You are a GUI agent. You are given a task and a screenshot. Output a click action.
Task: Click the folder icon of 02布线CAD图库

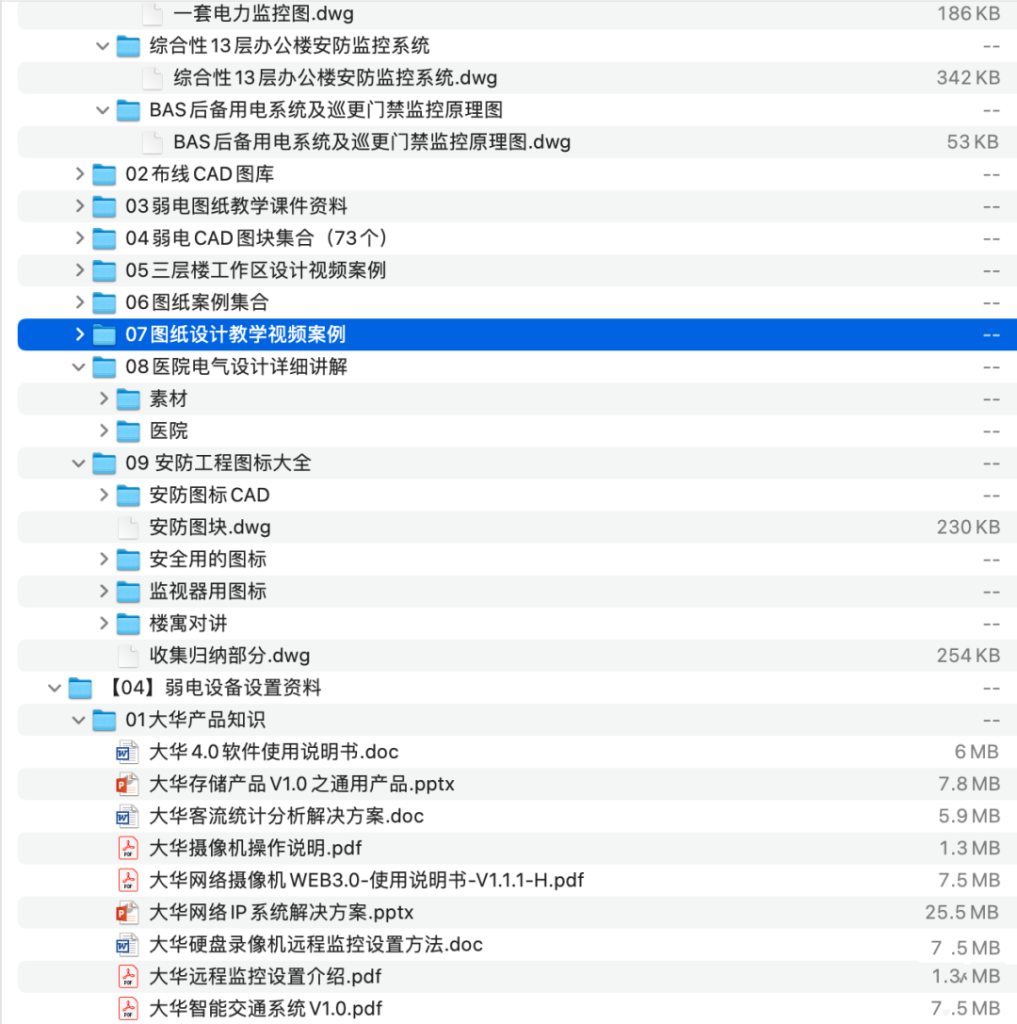[104, 174]
